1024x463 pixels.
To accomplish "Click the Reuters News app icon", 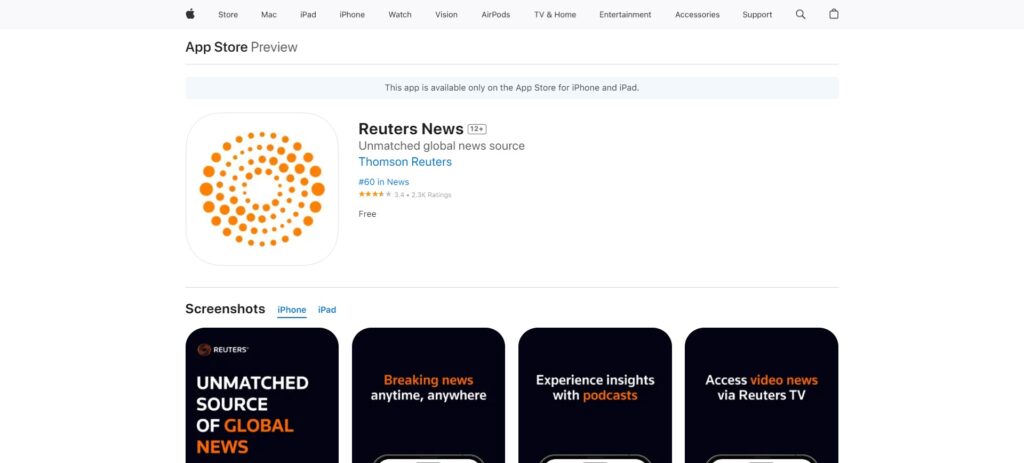I will (x=262, y=189).
